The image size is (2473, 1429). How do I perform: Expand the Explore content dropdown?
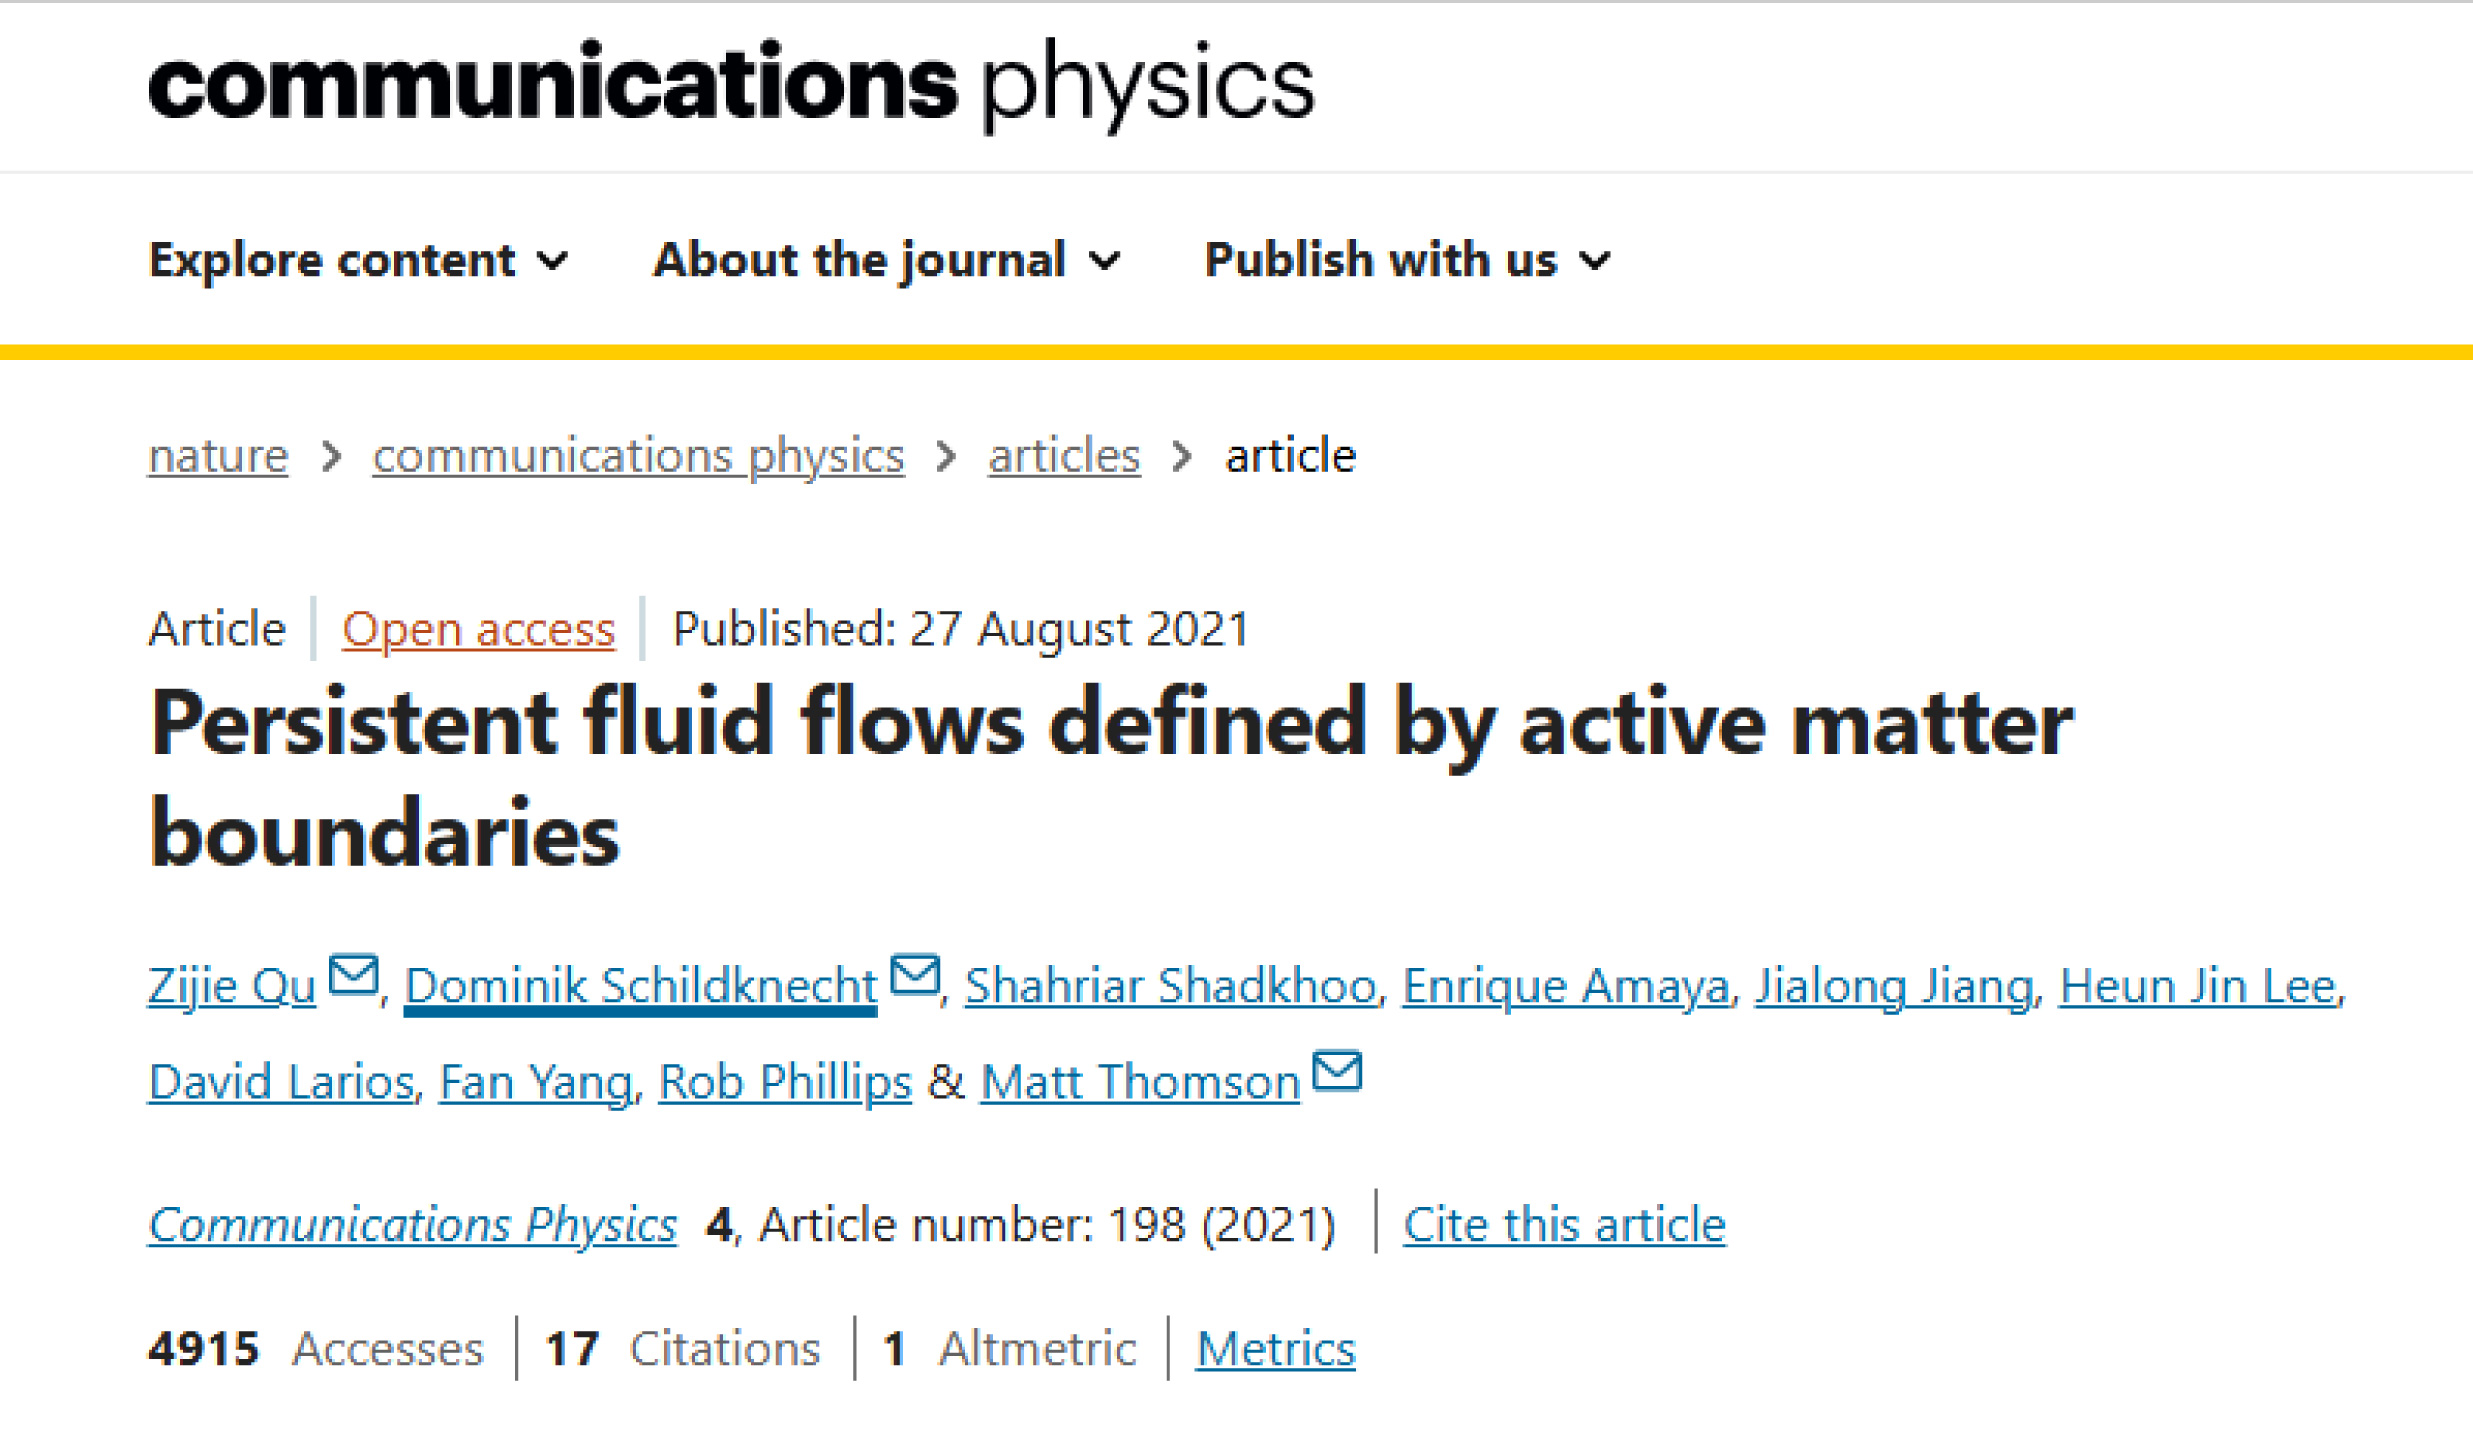click(x=358, y=260)
